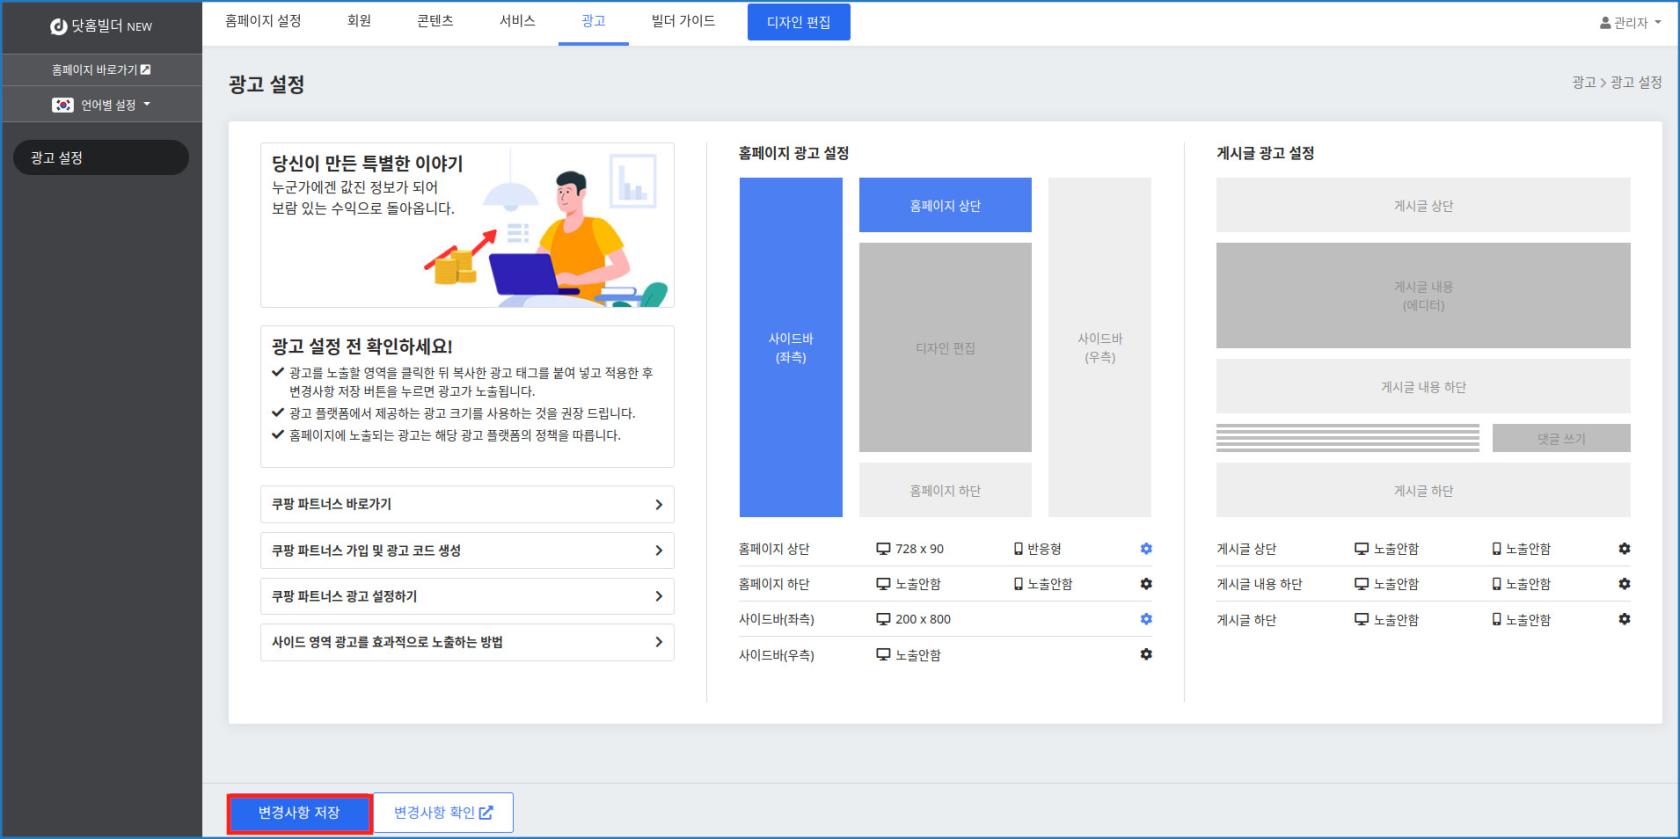Switch to the 콘텐츠 menu tab
This screenshot has height=839, width=1680.
coord(435,21)
